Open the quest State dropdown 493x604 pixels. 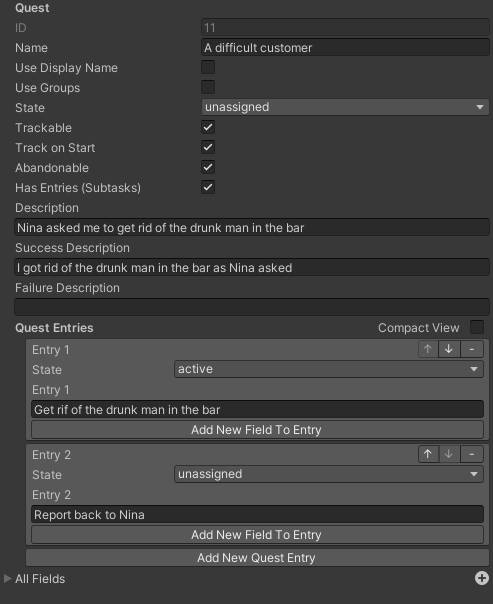(345, 107)
